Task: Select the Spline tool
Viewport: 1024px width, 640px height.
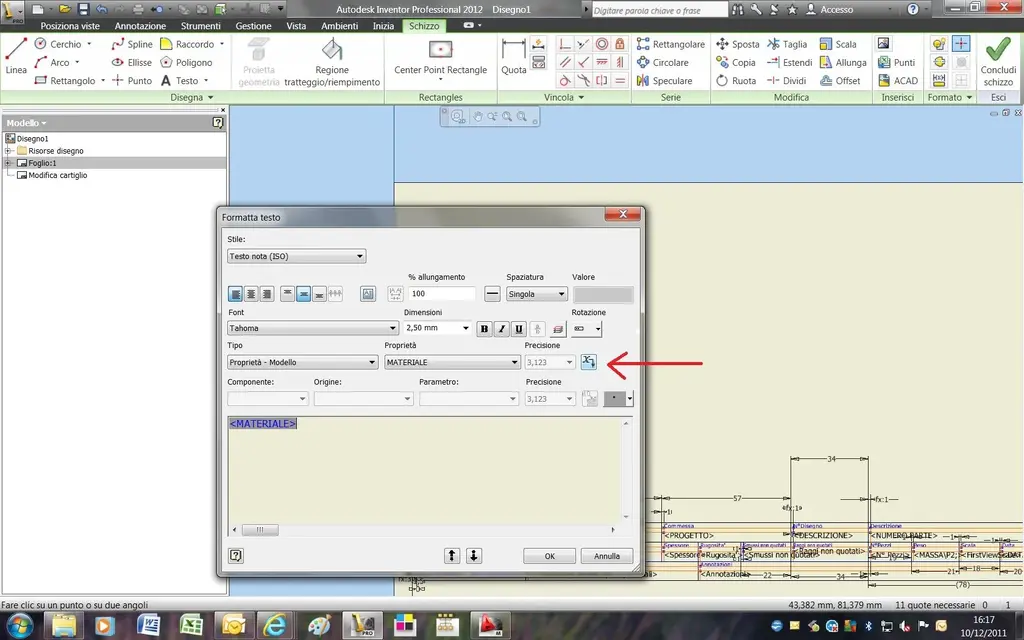Action: (132, 44)
